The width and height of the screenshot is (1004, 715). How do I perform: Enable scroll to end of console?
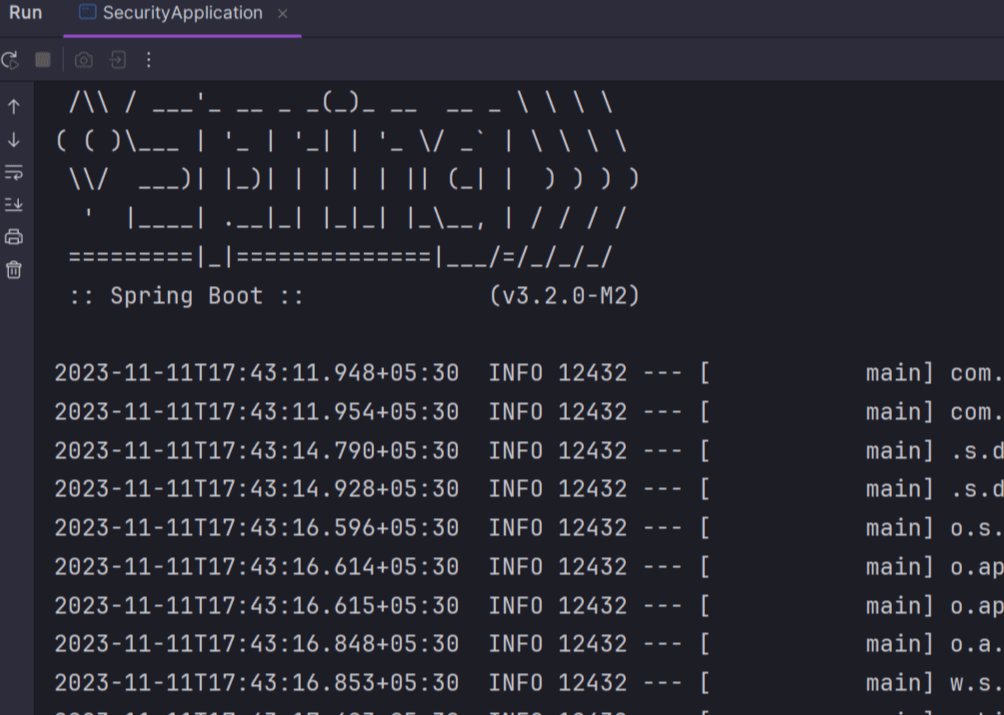click(14, 205)
